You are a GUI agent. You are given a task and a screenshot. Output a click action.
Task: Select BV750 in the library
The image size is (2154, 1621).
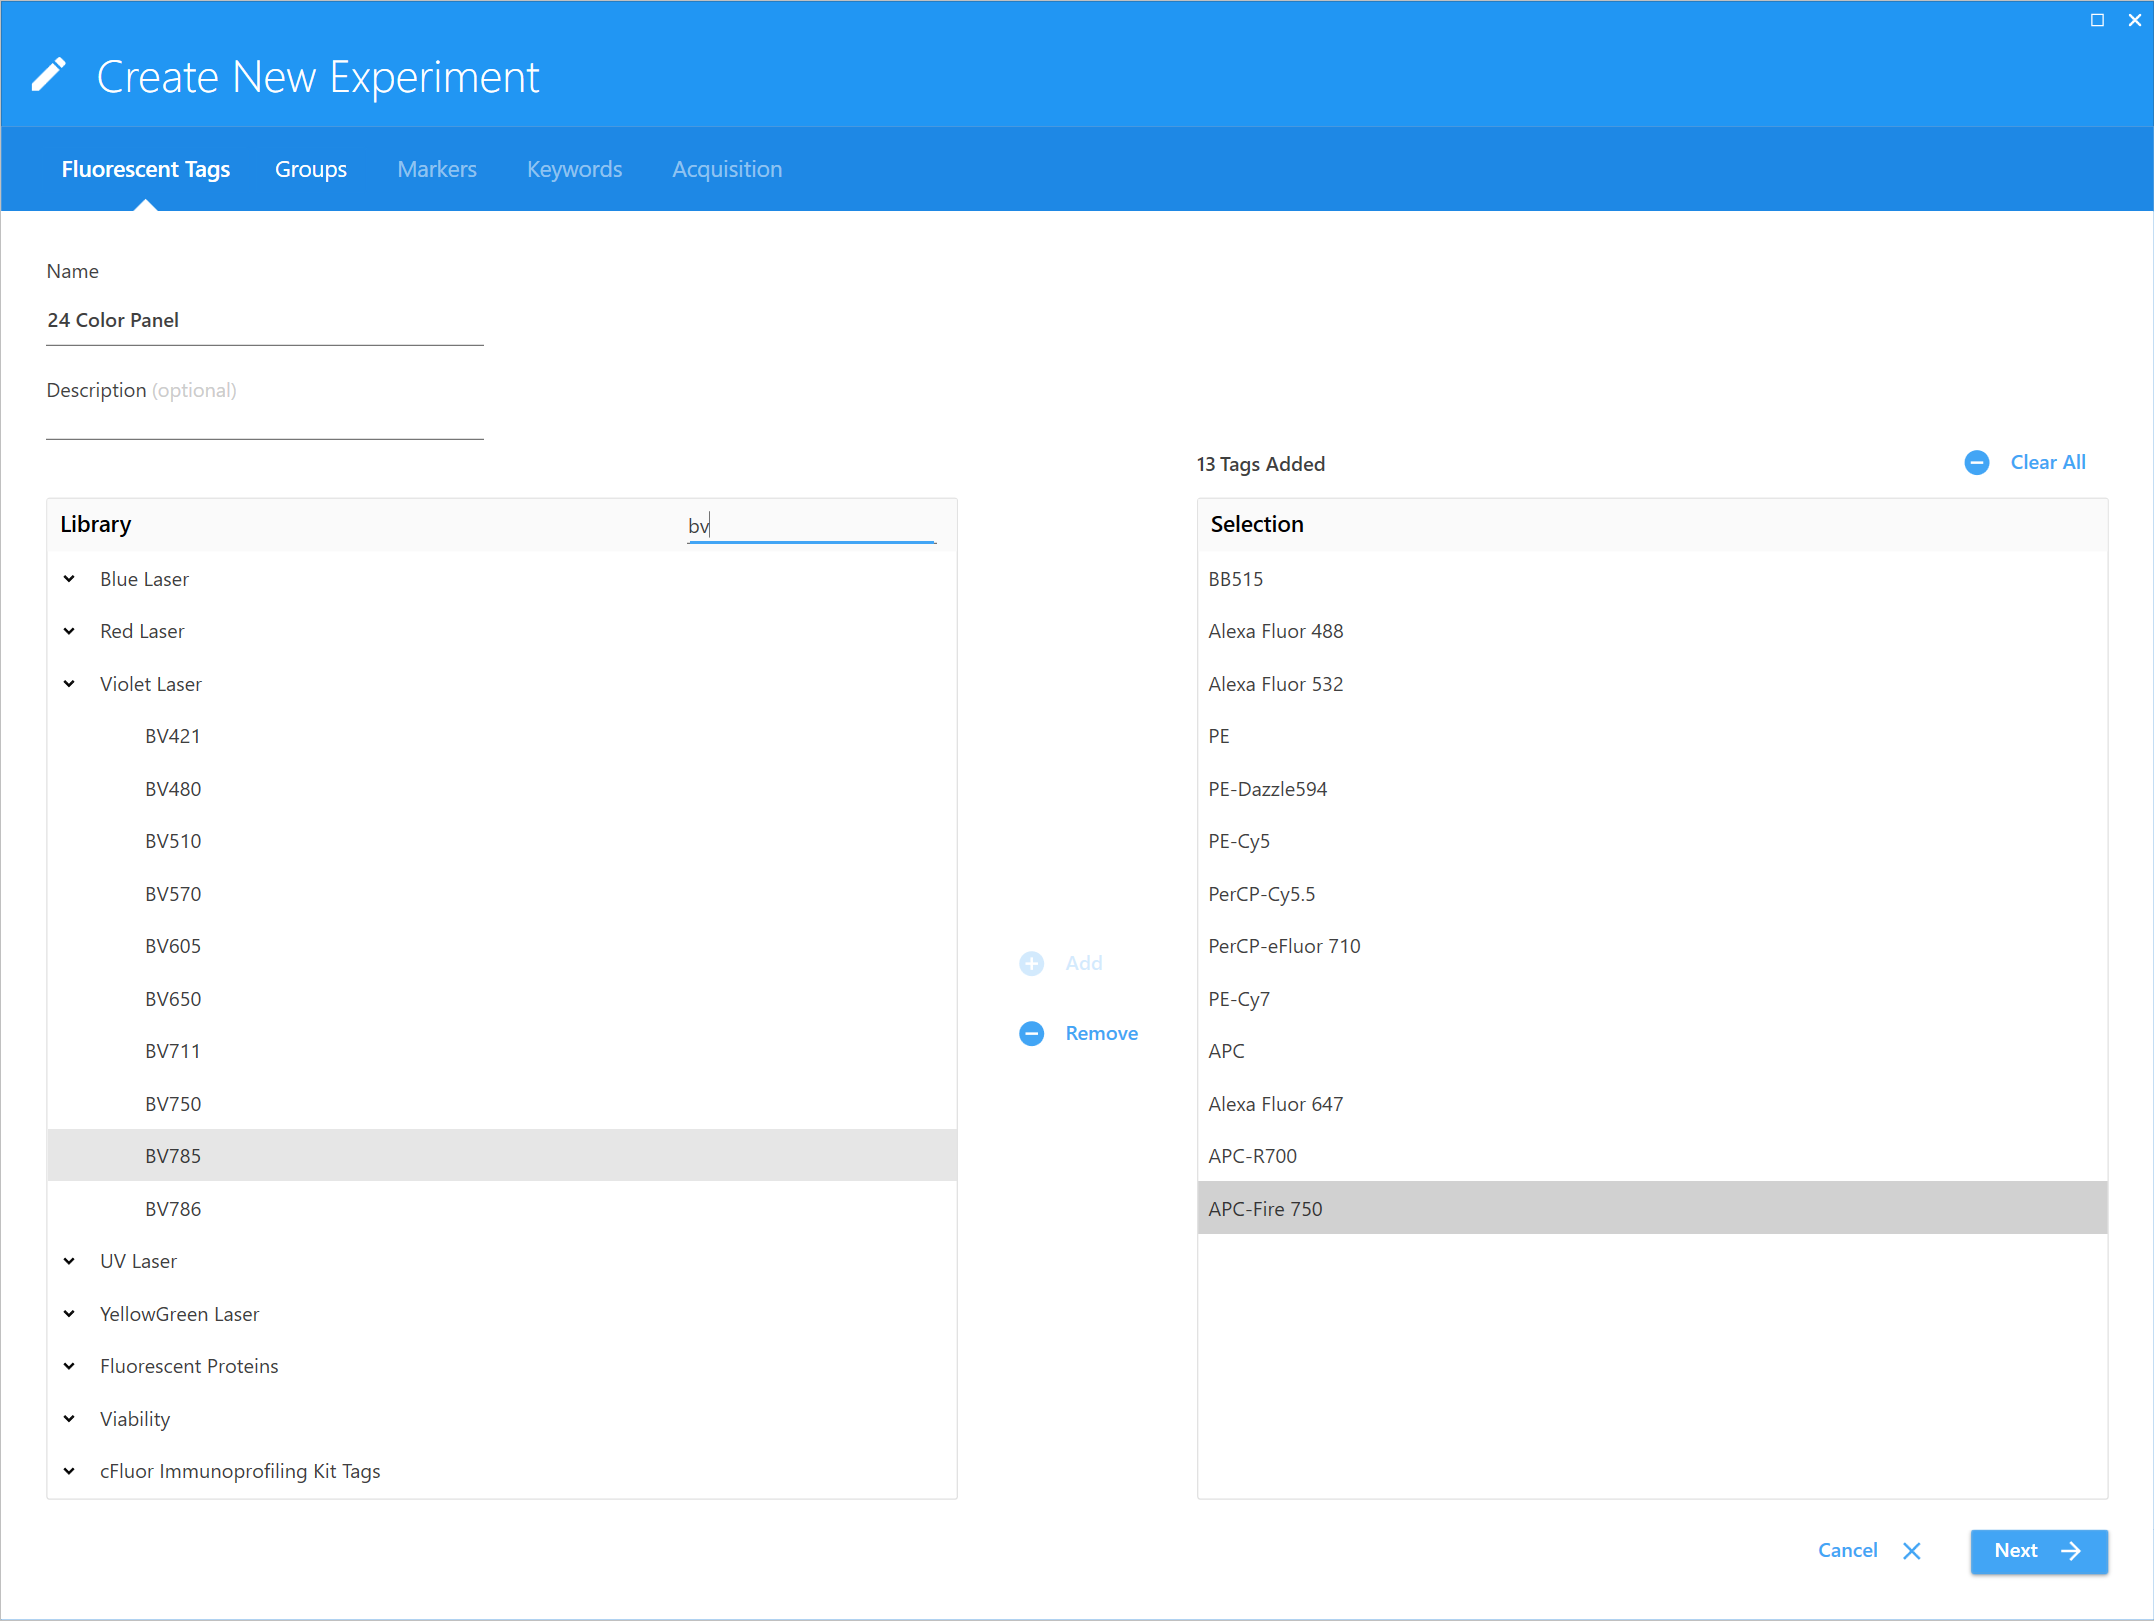click(x=502, y=1104)
